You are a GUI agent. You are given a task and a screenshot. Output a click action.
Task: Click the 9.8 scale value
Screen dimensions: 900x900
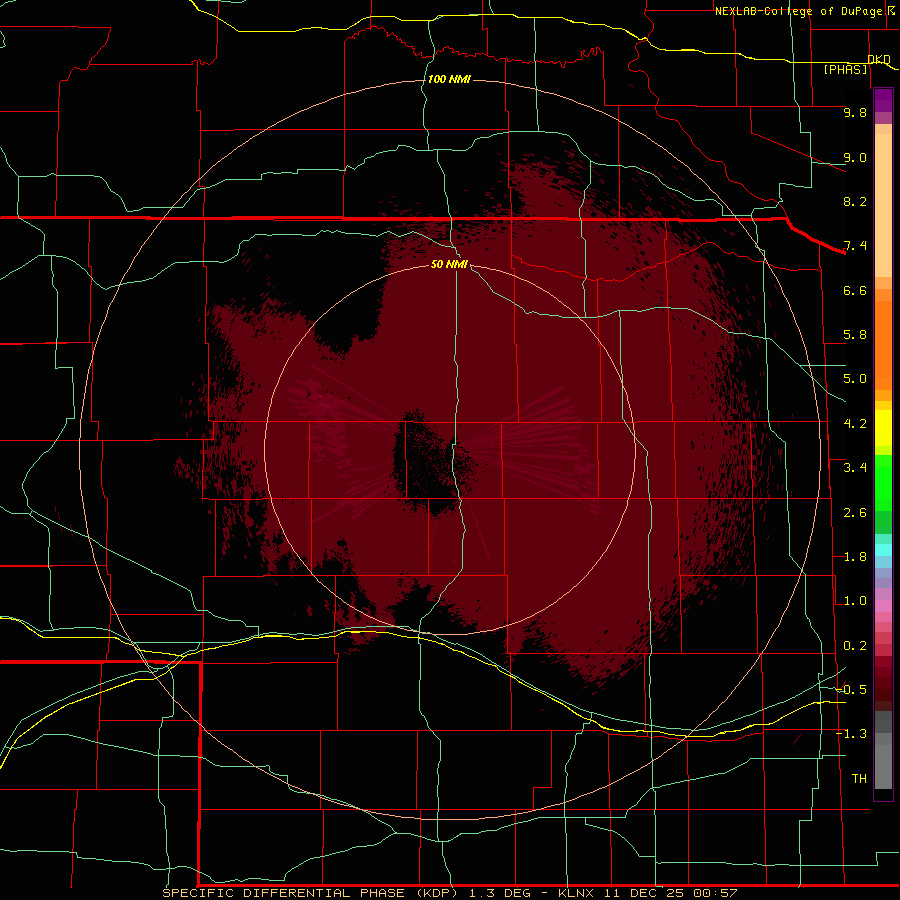point(855,113)
